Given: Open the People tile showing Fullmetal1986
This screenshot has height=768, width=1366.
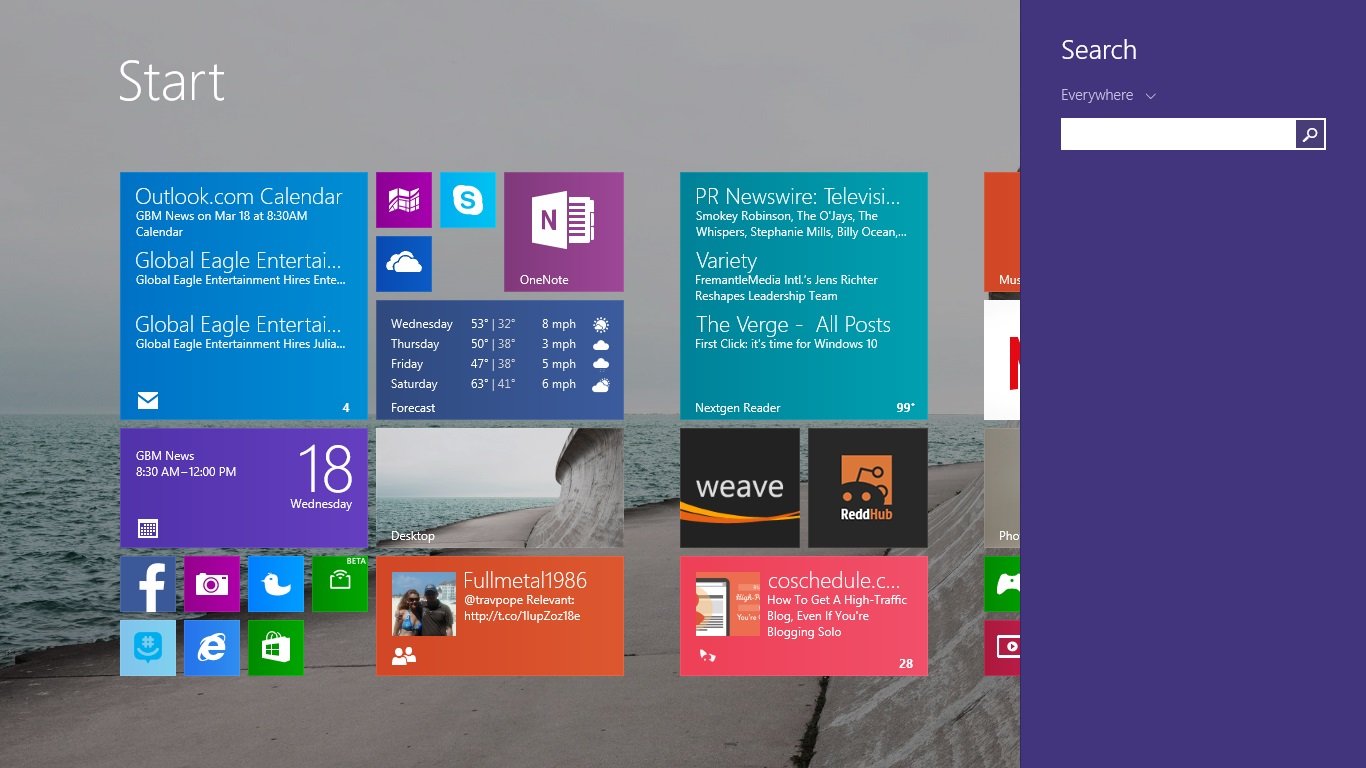Looking at the screenshot, I should coord(500,616).
